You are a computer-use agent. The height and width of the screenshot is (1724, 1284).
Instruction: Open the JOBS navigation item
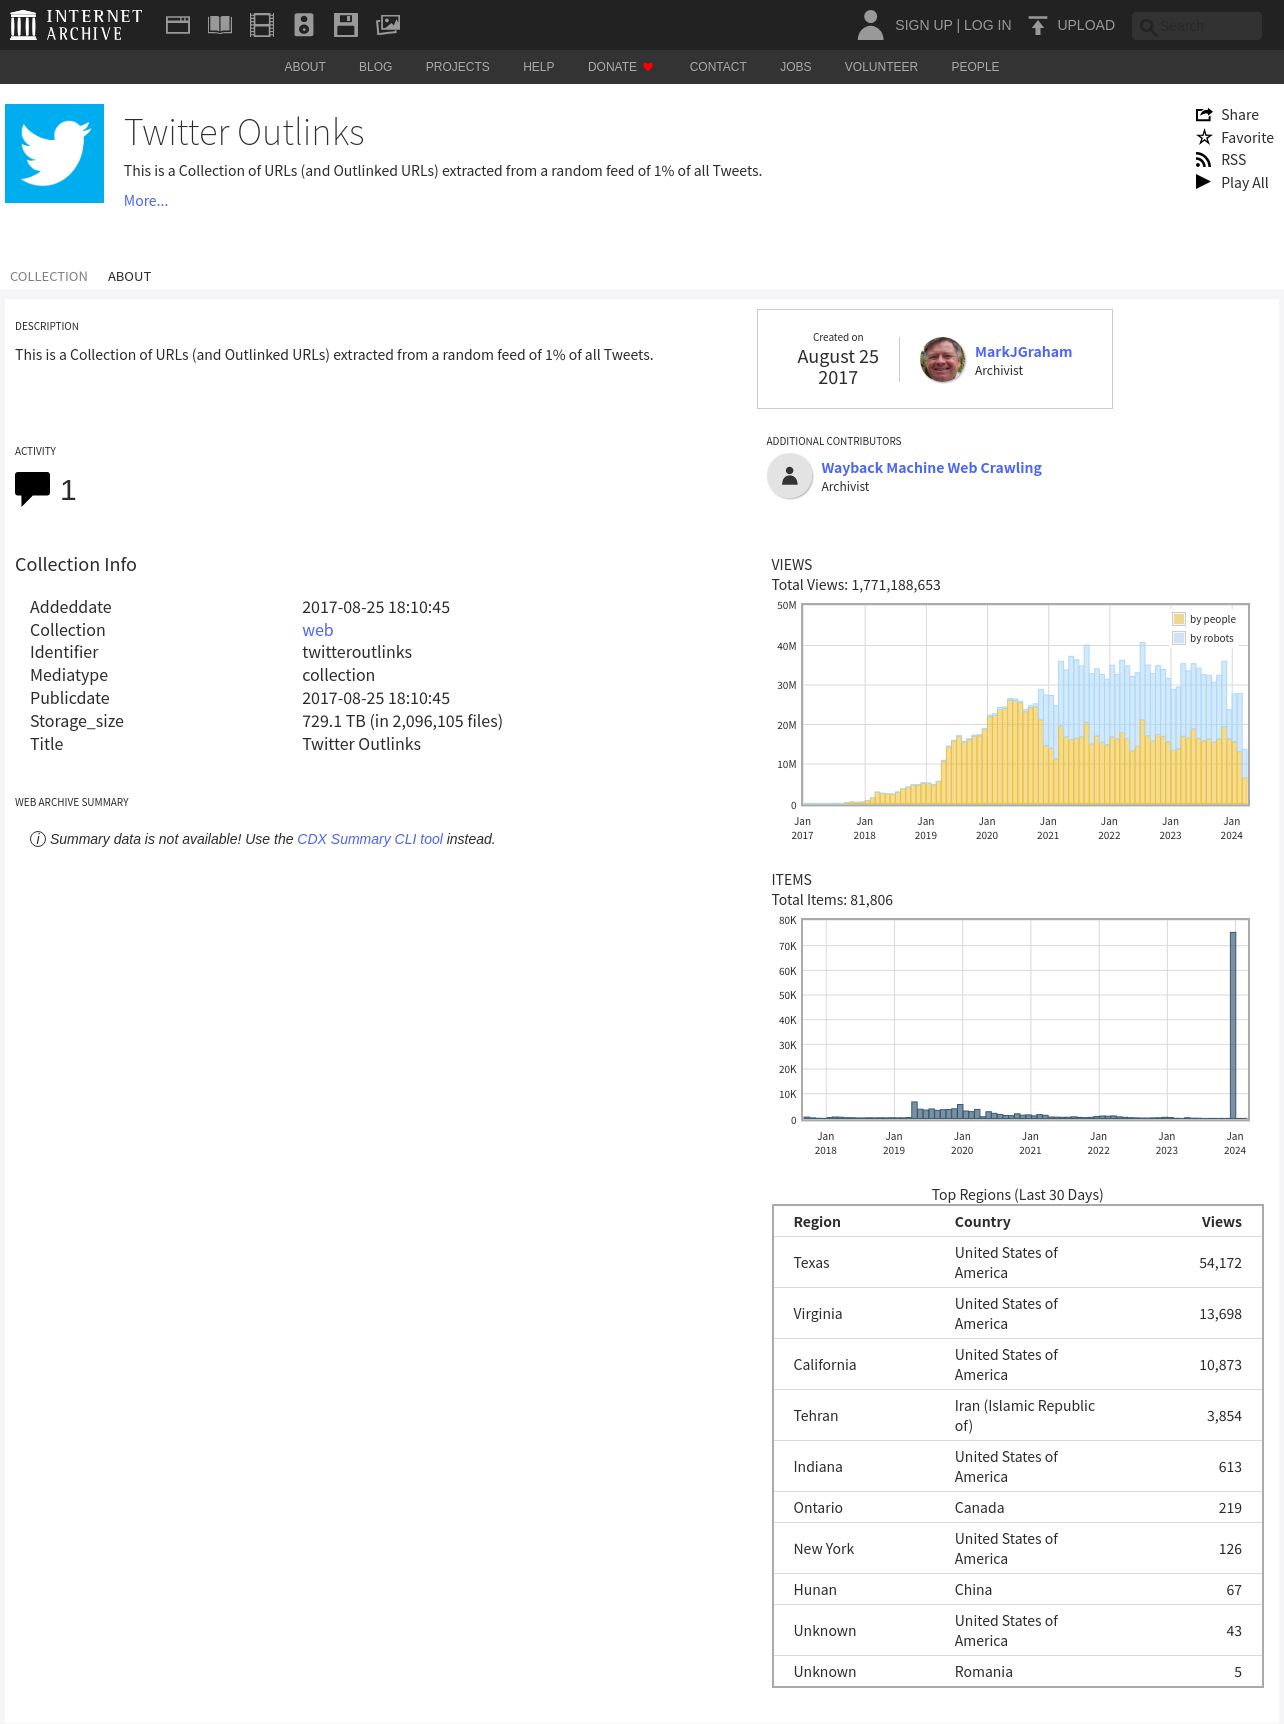pyautogui.click(x=796, y=67)
